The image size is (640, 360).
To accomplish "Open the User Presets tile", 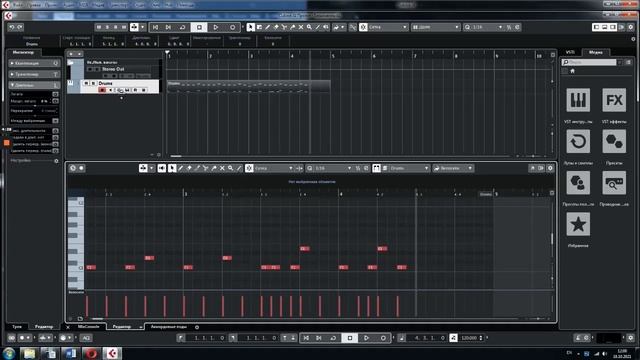I will click(578, 183).
